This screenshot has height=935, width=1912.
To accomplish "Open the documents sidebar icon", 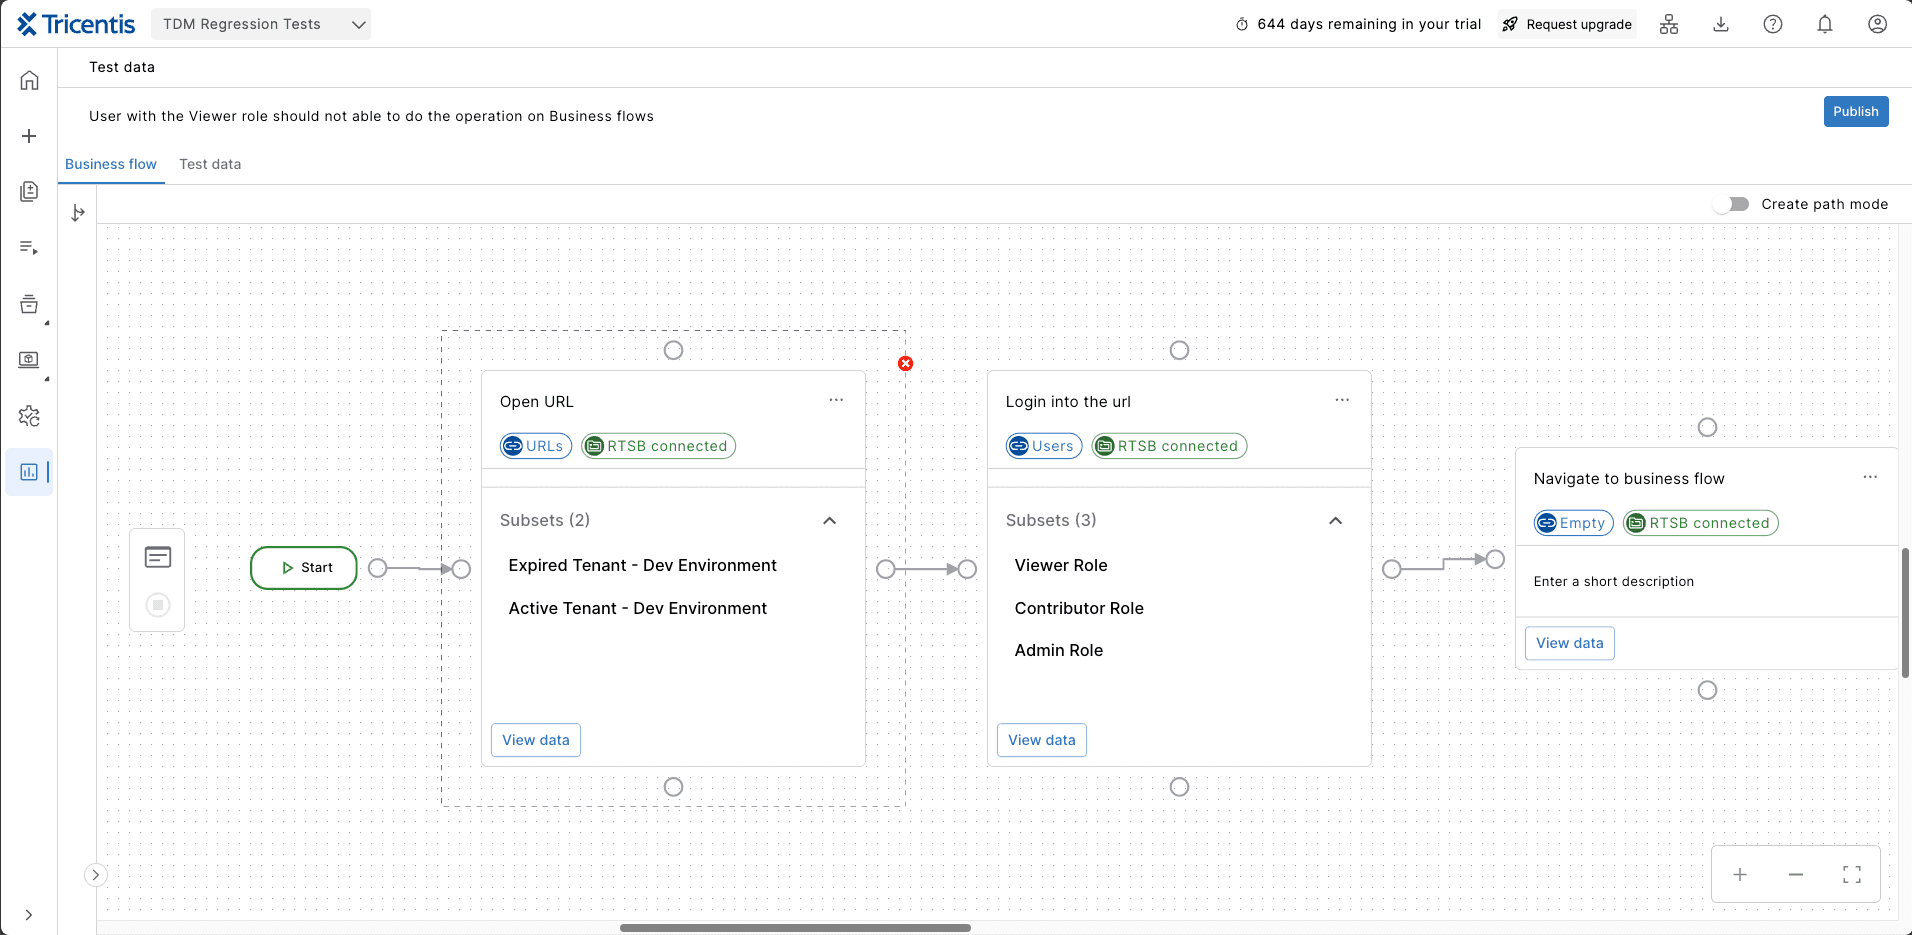I will click(29, 191).
